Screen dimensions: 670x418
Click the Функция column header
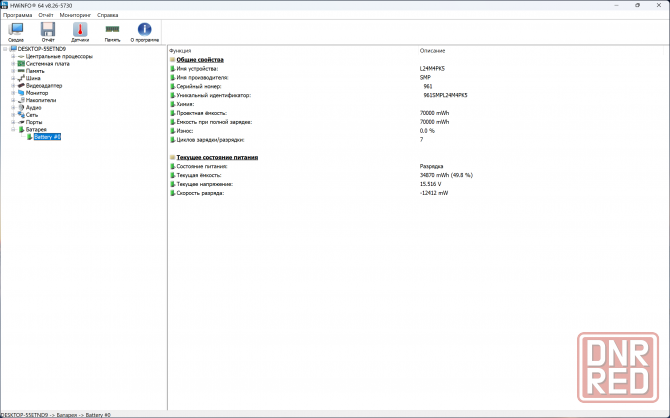click(181, 49)
